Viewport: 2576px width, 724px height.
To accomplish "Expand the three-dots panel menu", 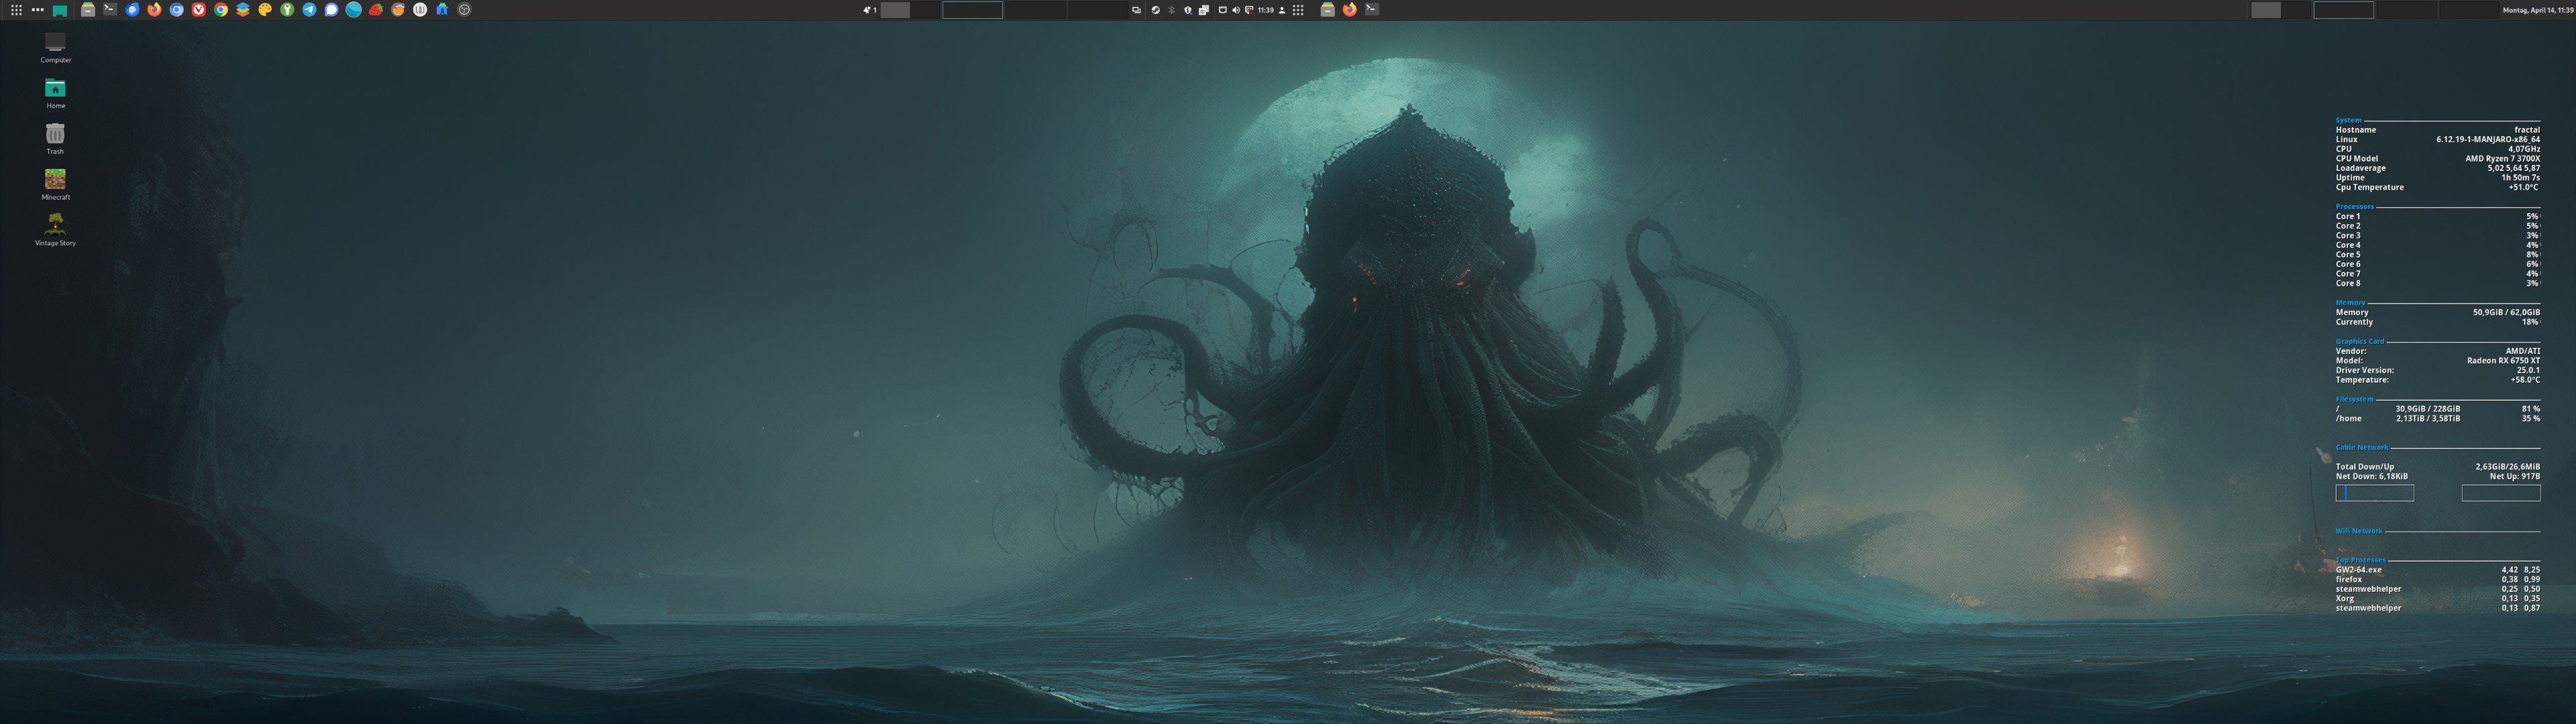I will pyautogui.click(x=38, y=10).
